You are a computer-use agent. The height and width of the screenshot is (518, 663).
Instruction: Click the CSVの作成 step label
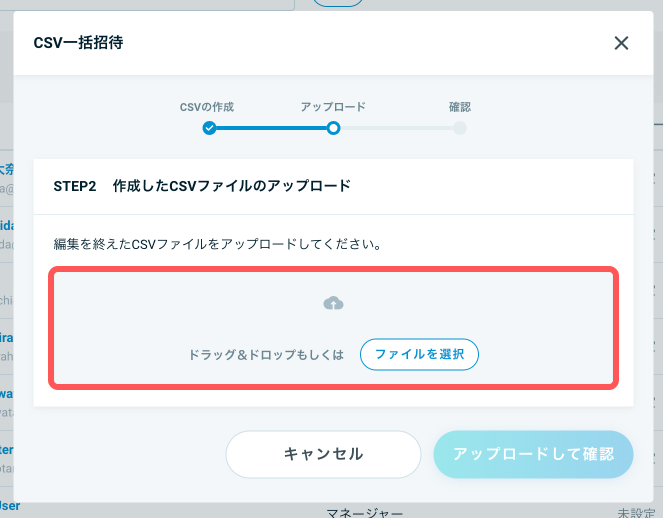click(x=207, y=107)
